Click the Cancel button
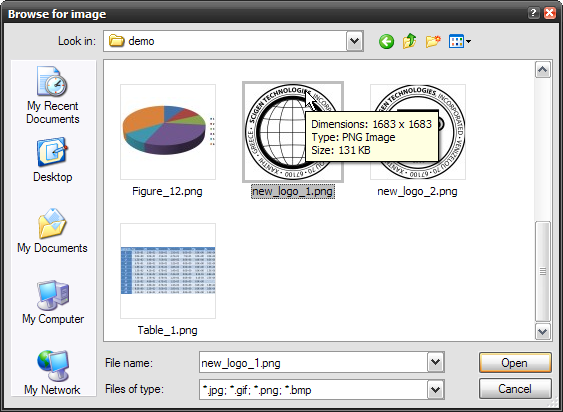This screenshot has height=412, width=563. [x=515, y=389]
